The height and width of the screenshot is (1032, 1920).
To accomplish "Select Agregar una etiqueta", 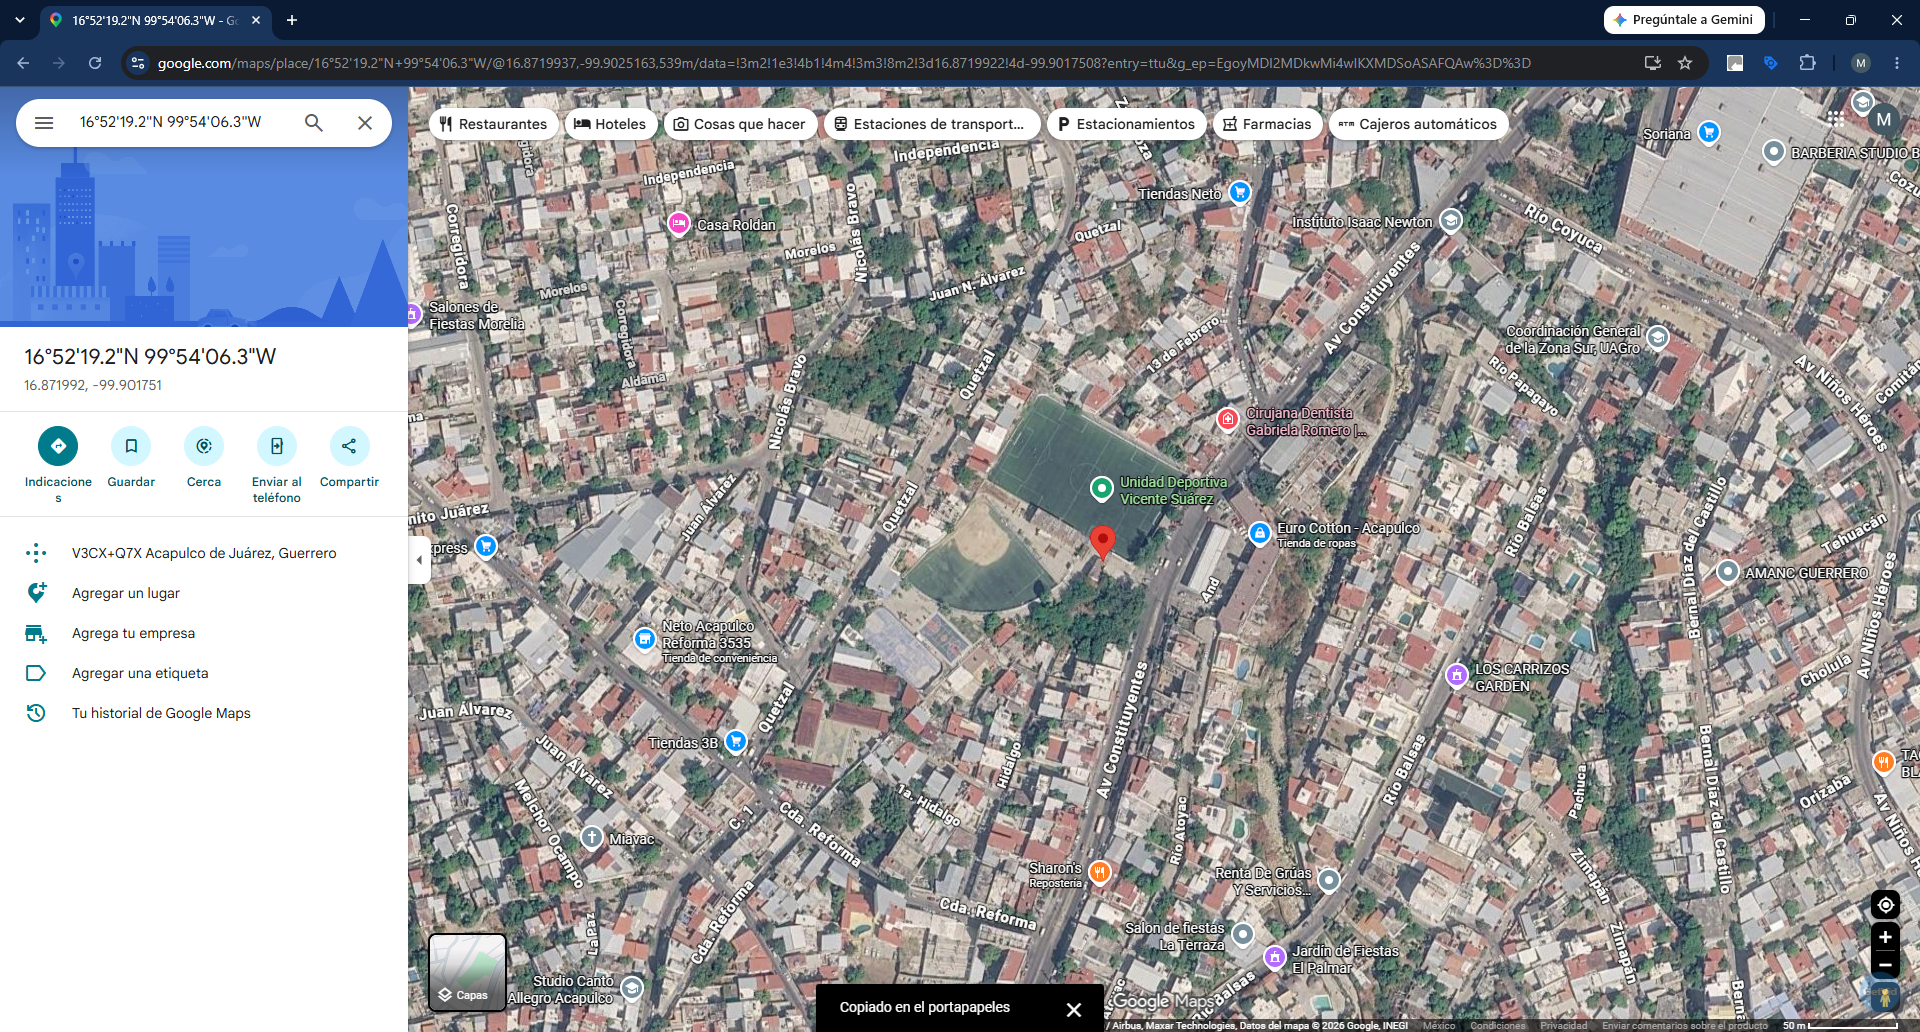I will pos(204,673).
